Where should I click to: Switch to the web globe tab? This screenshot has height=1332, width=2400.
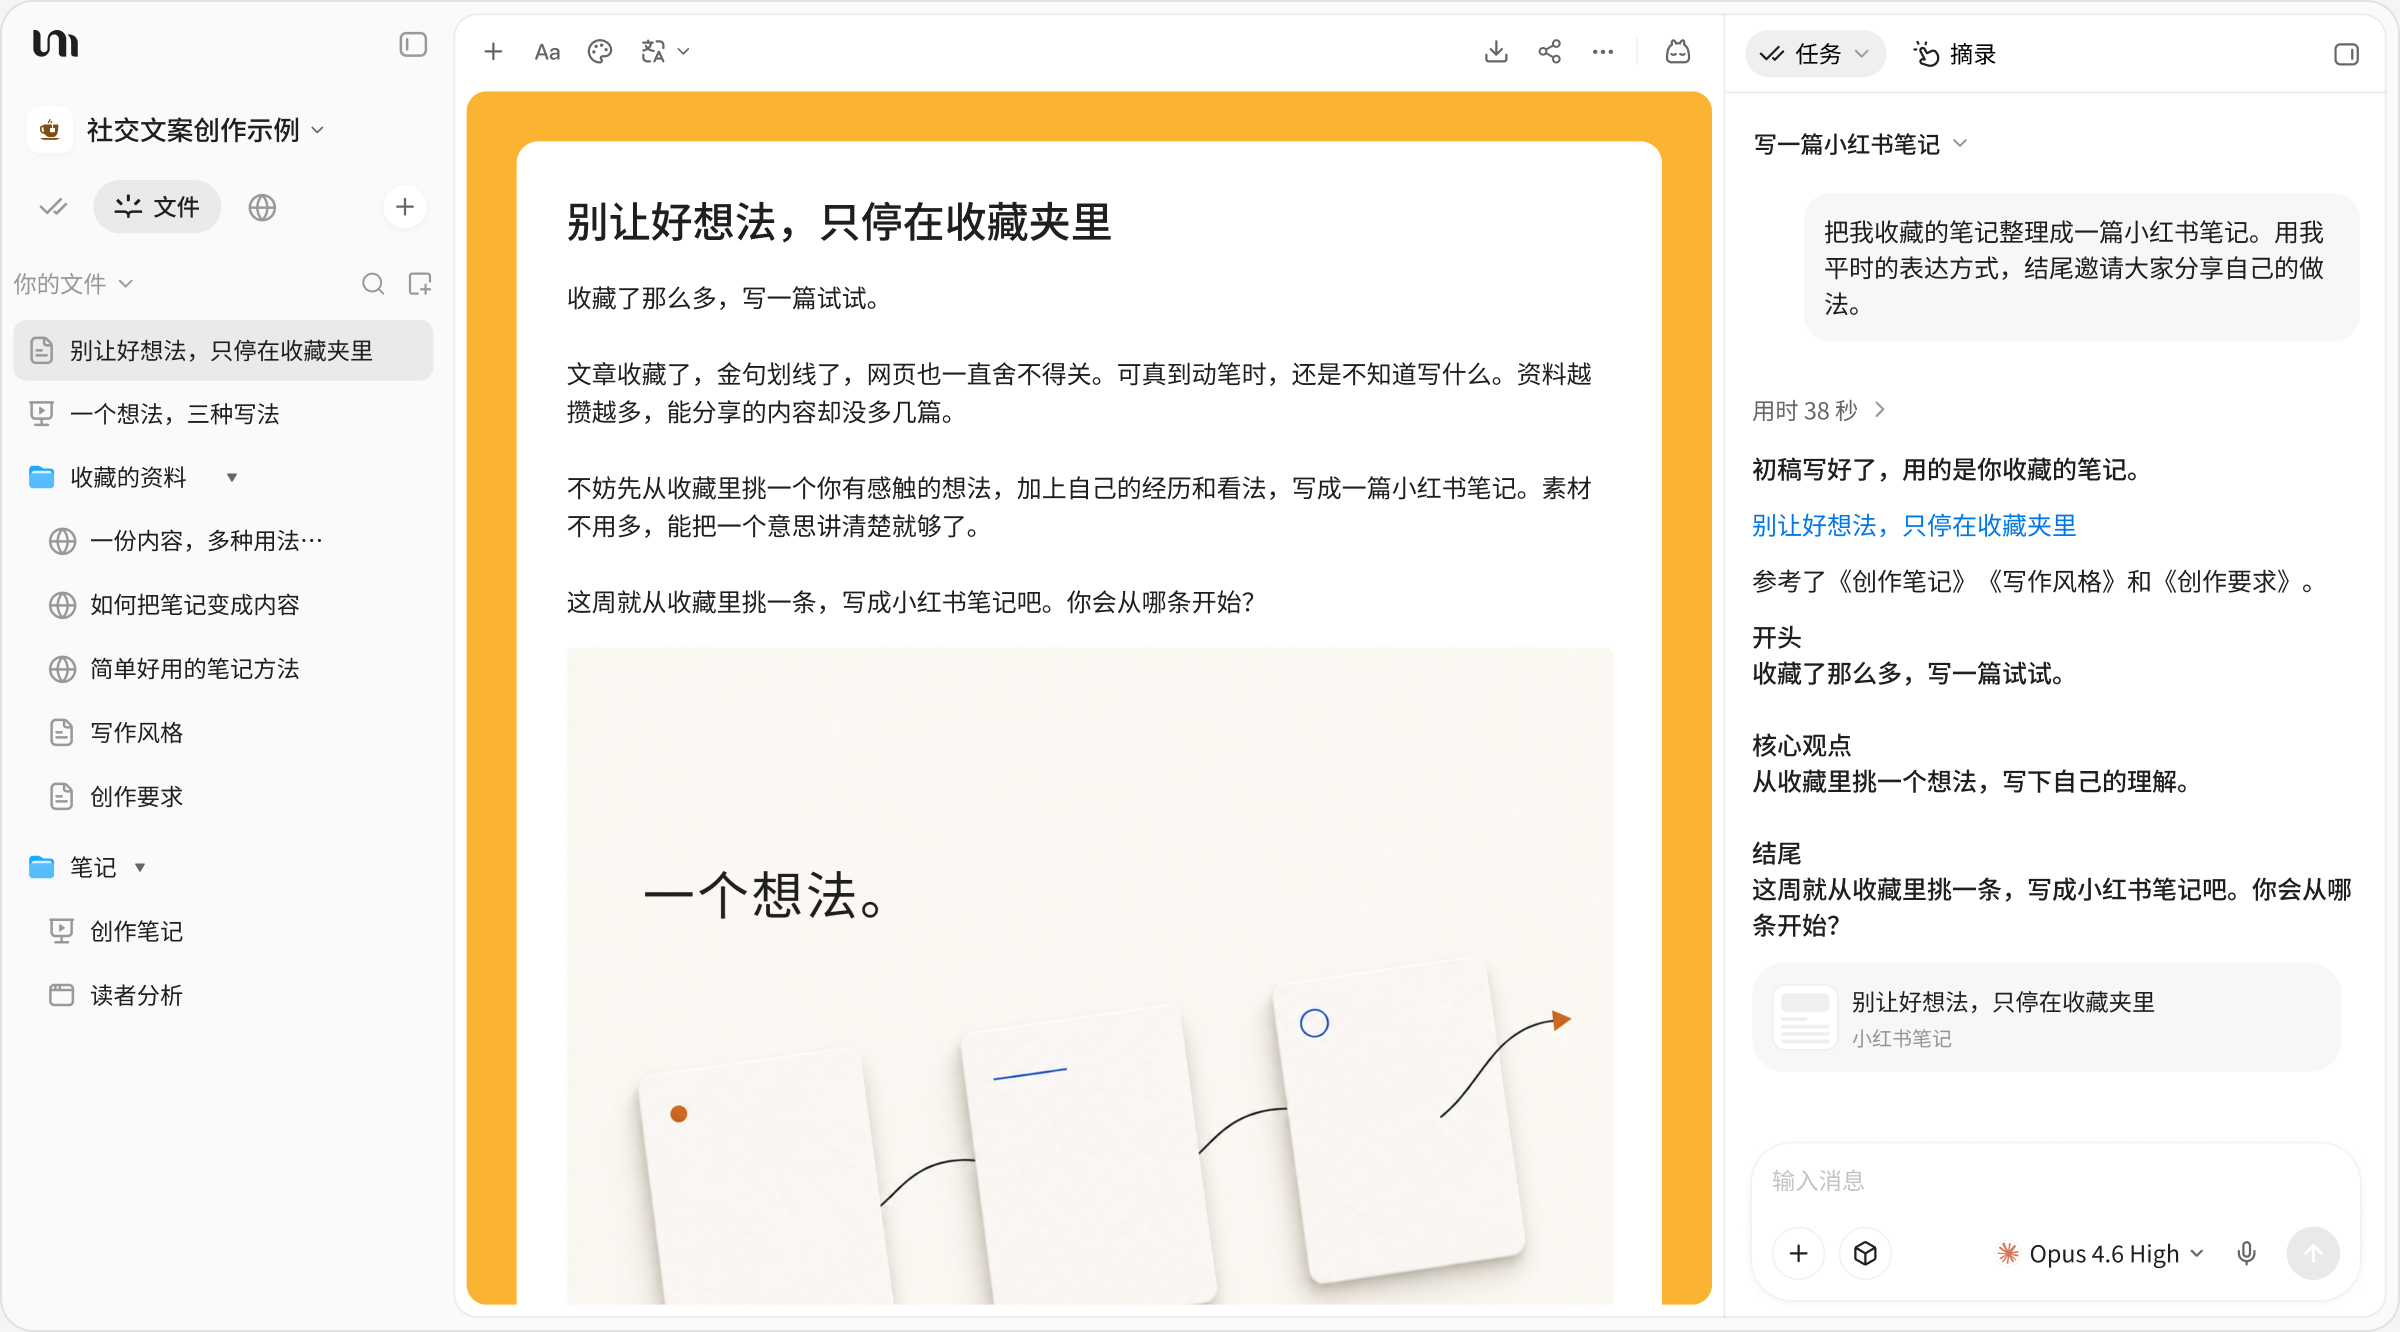click(x=262, y=207)
